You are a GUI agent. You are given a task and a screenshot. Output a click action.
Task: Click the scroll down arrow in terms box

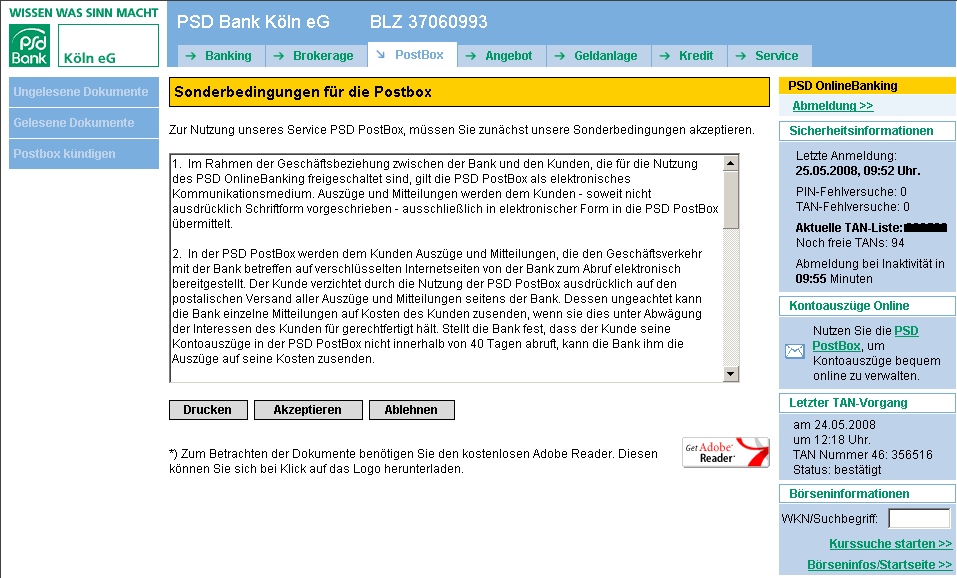[x=731, y=374]
